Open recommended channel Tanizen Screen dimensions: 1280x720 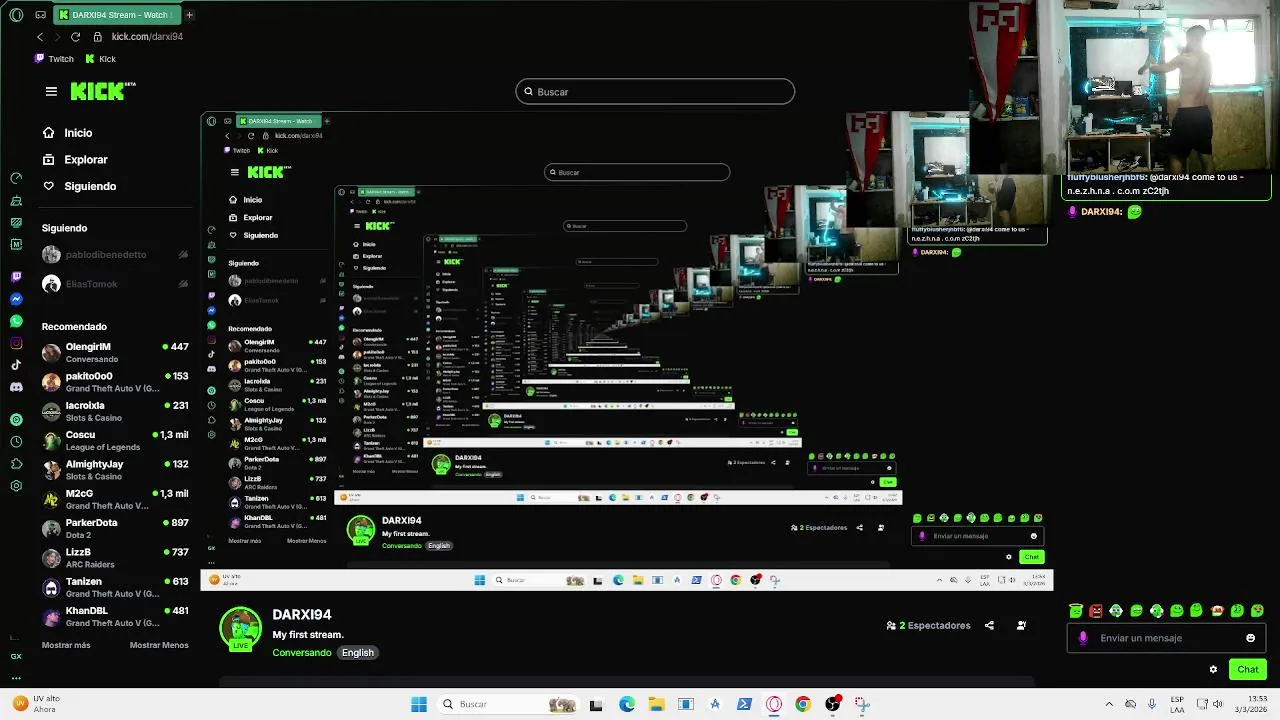(115, 587)
